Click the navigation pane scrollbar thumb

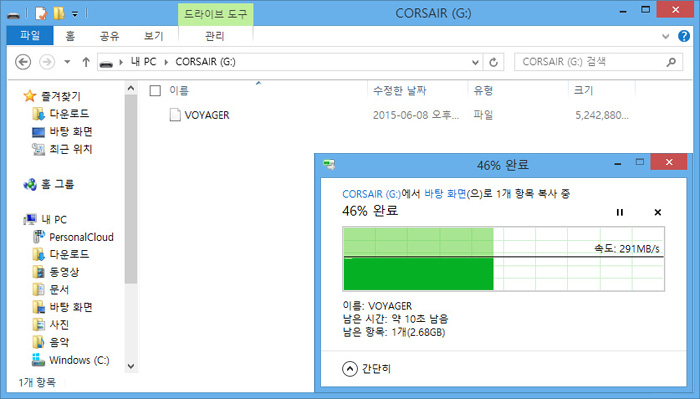(x=131, y=189)
